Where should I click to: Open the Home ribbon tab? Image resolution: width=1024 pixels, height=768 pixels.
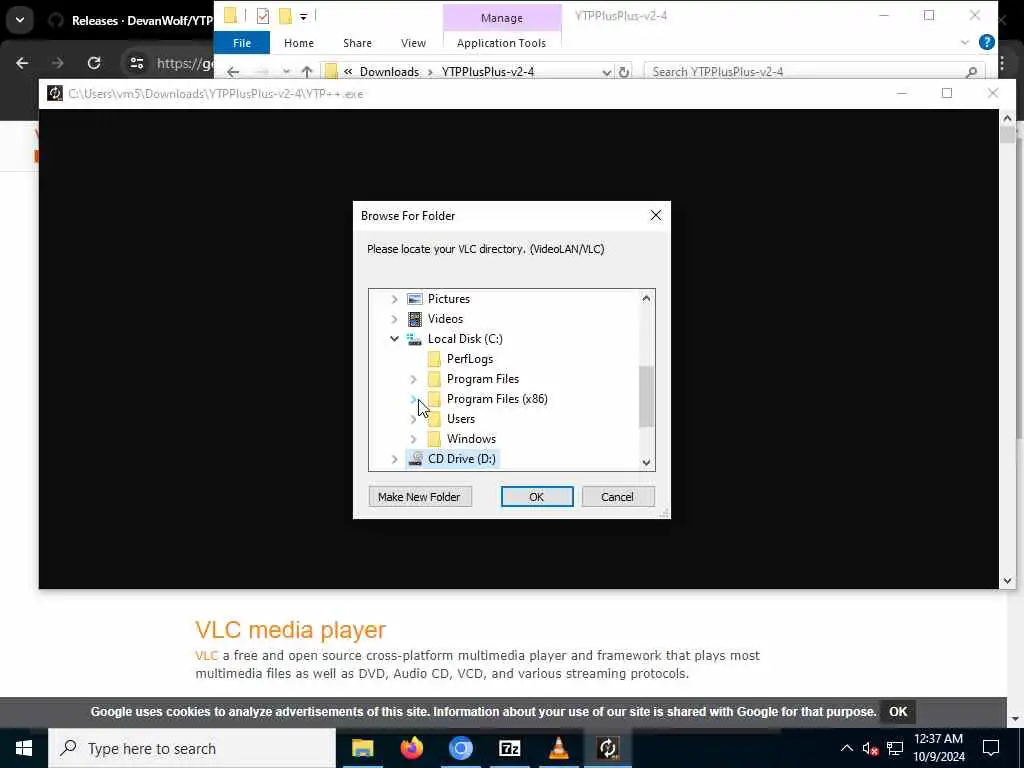[x=299, y=43]
